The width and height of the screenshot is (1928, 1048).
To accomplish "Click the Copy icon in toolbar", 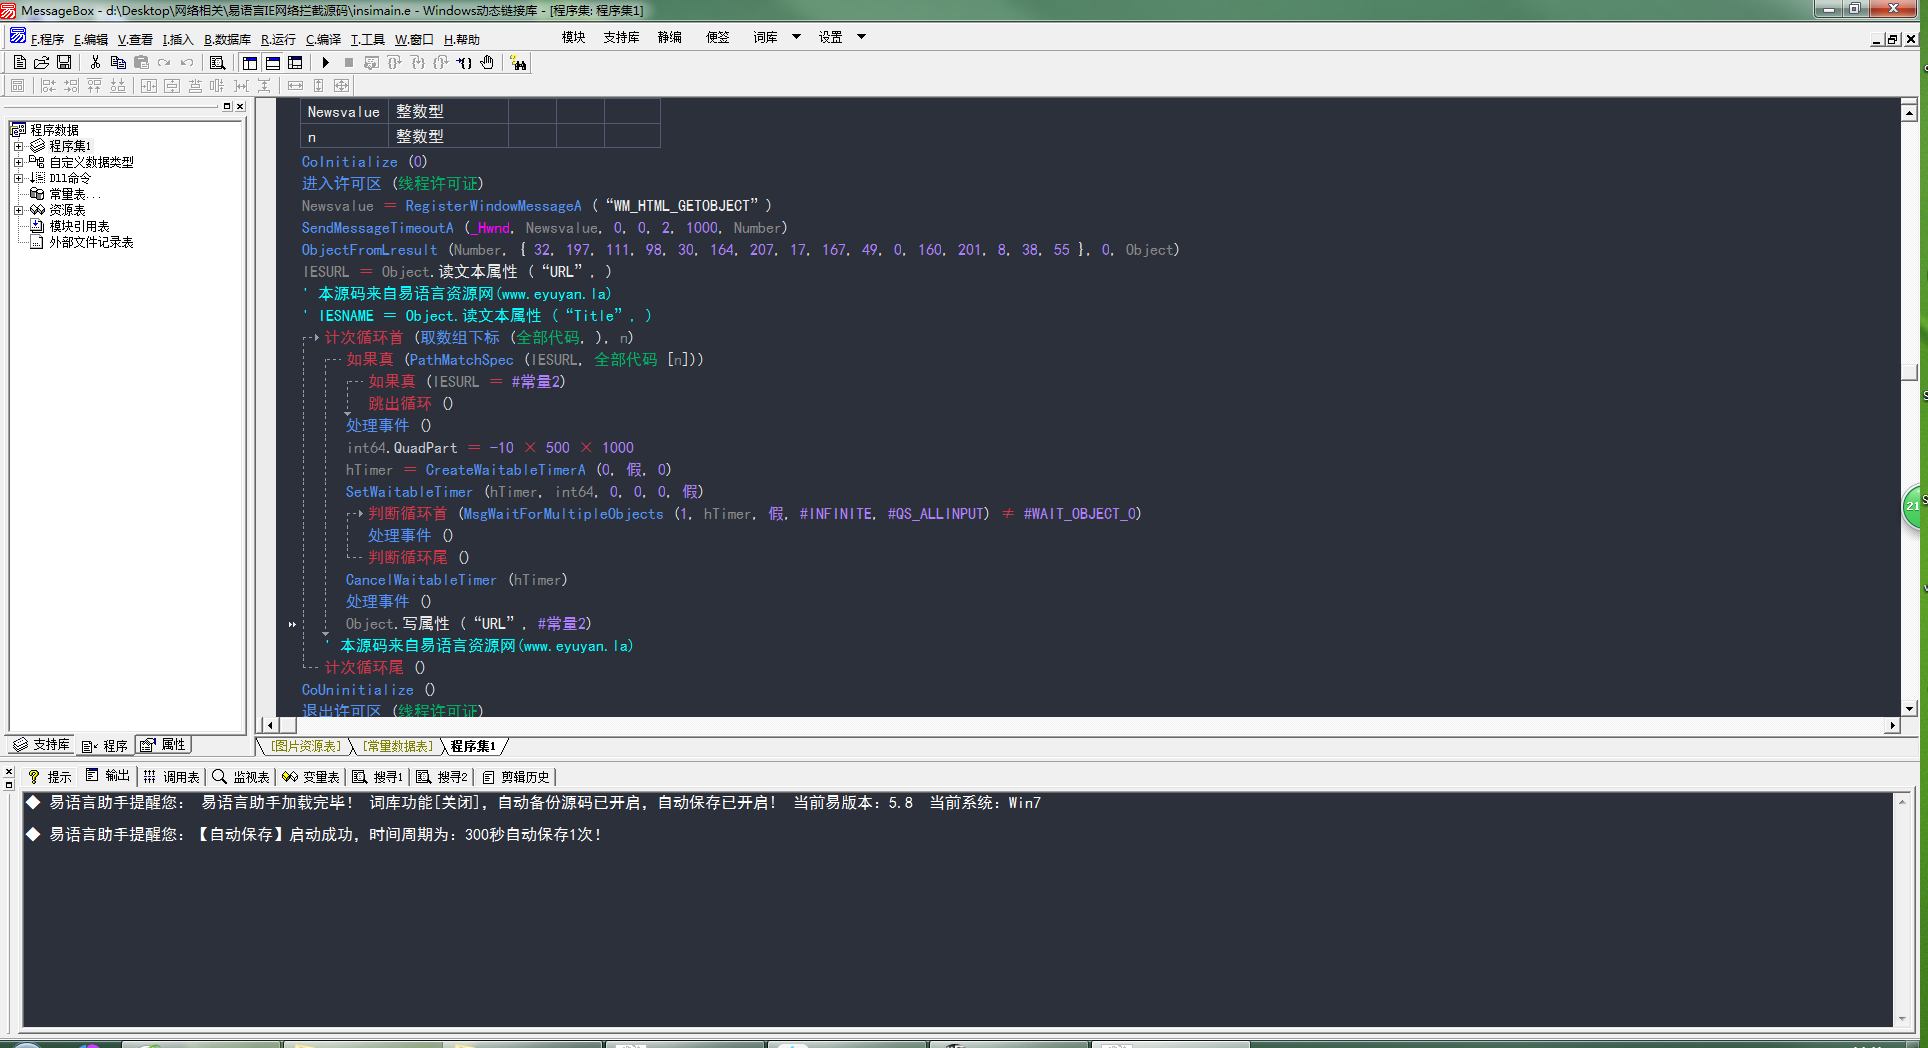I will pyautogui.click(x=118, y=63).
